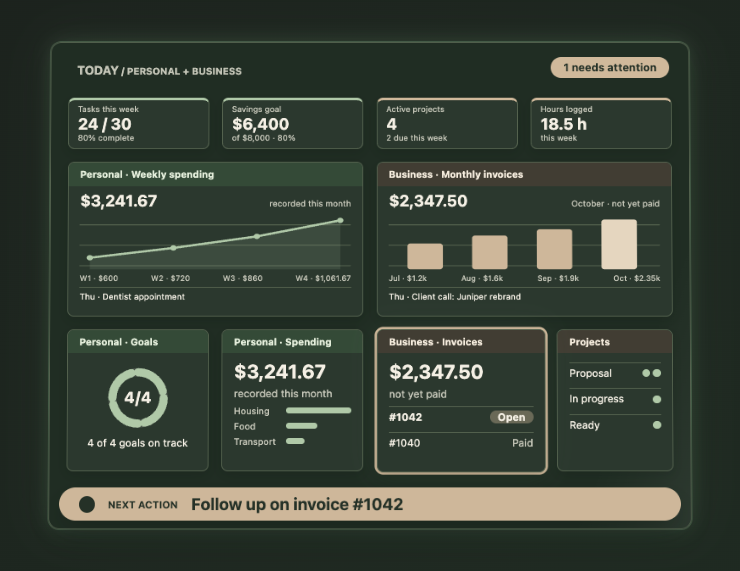Click the status dot next to 'In progress'
The image size is (740, 571).
656,399
